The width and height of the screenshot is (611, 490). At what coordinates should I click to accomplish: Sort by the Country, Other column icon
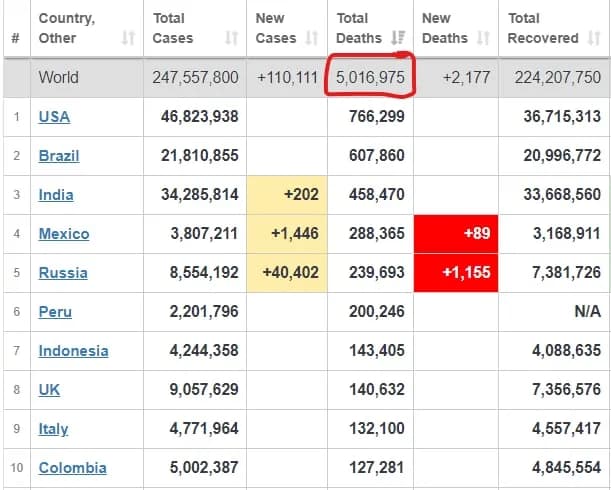[128, 38]
